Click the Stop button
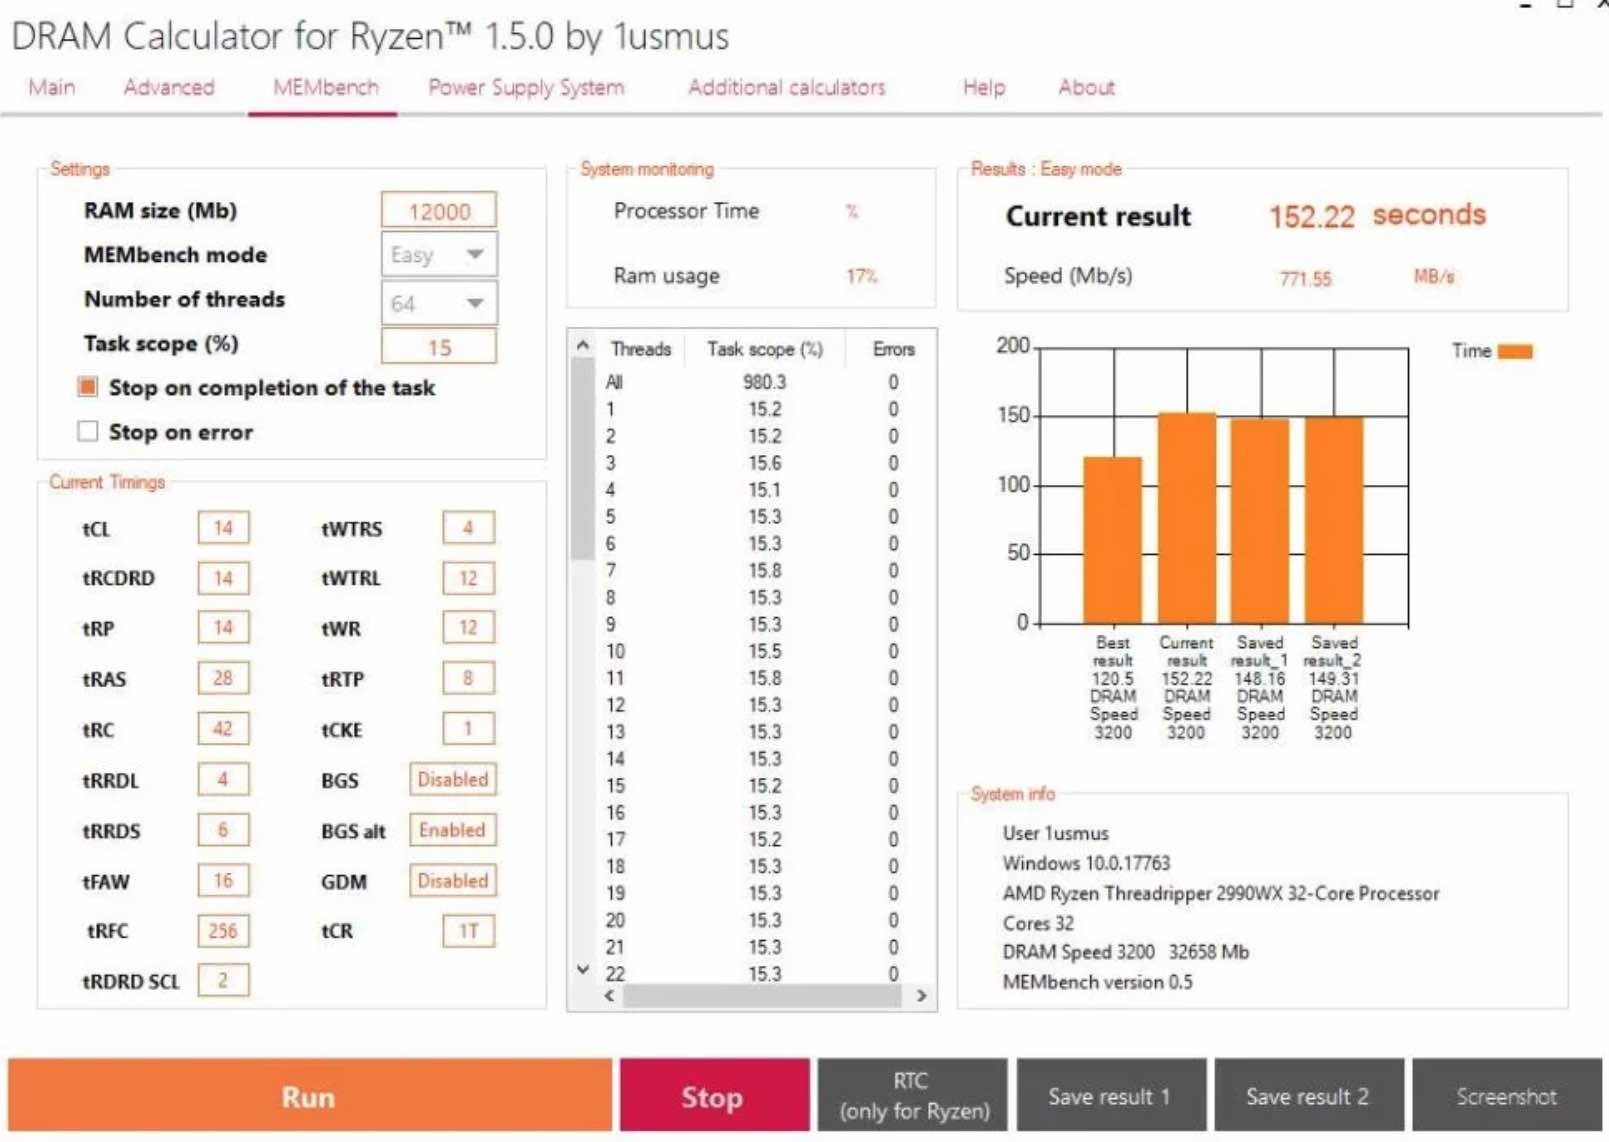This screenshot has height=1142, width=1609. [713, 1096]
